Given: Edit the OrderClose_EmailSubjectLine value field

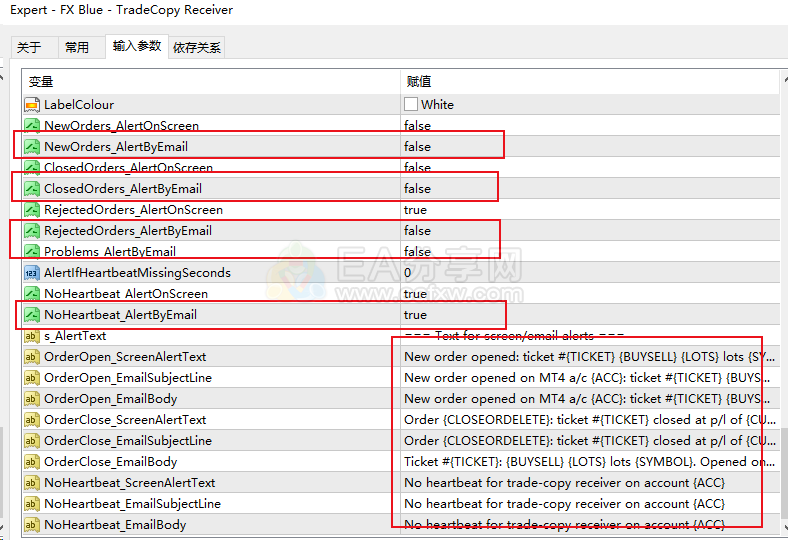Looking at the screenshot, I should [589, 441].
